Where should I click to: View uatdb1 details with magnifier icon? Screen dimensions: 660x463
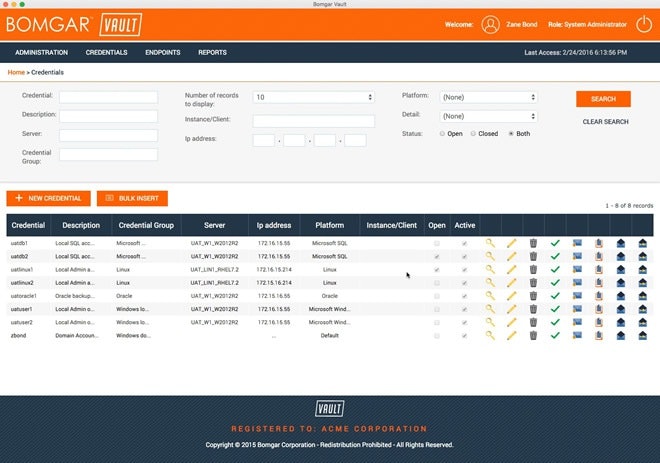[x=490, y=243]
